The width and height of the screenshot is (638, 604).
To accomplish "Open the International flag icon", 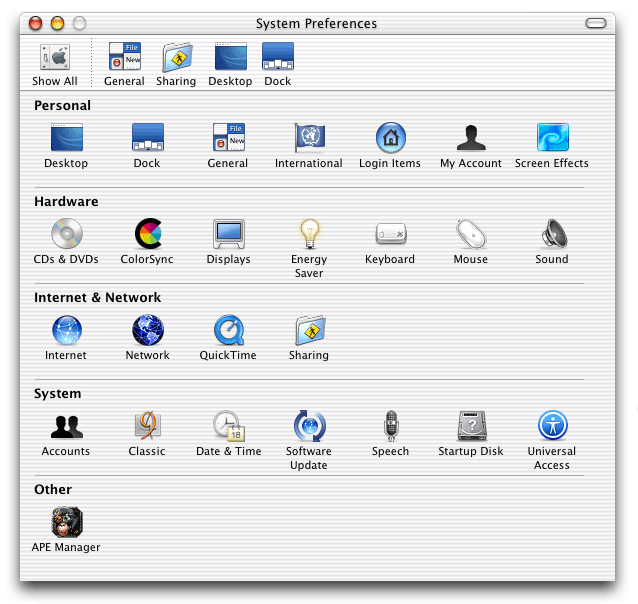I will coord(309,138).
